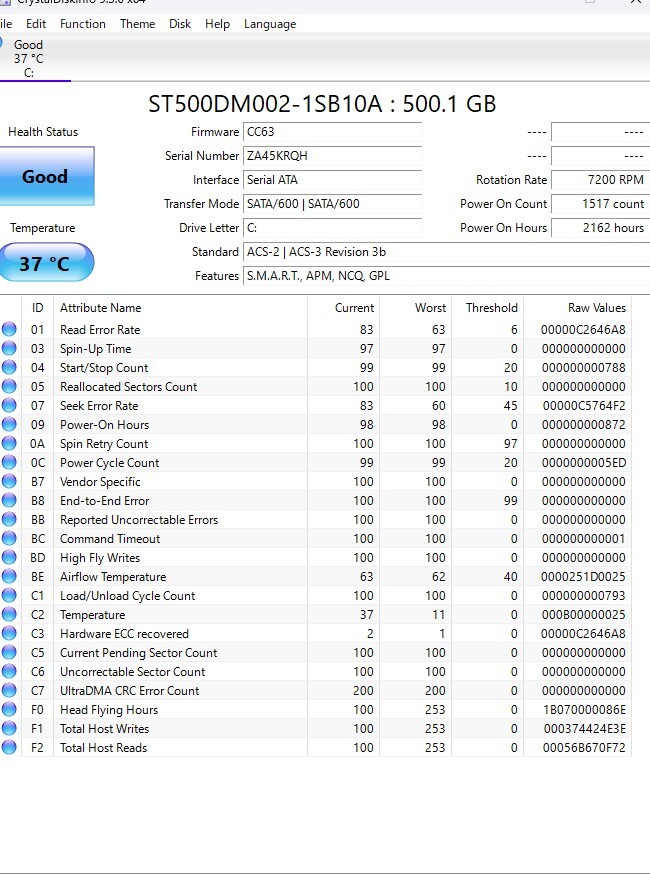Click the Power On Count value 1517 count
Viewport: 650px width, 875px height.
pos(600,204)
